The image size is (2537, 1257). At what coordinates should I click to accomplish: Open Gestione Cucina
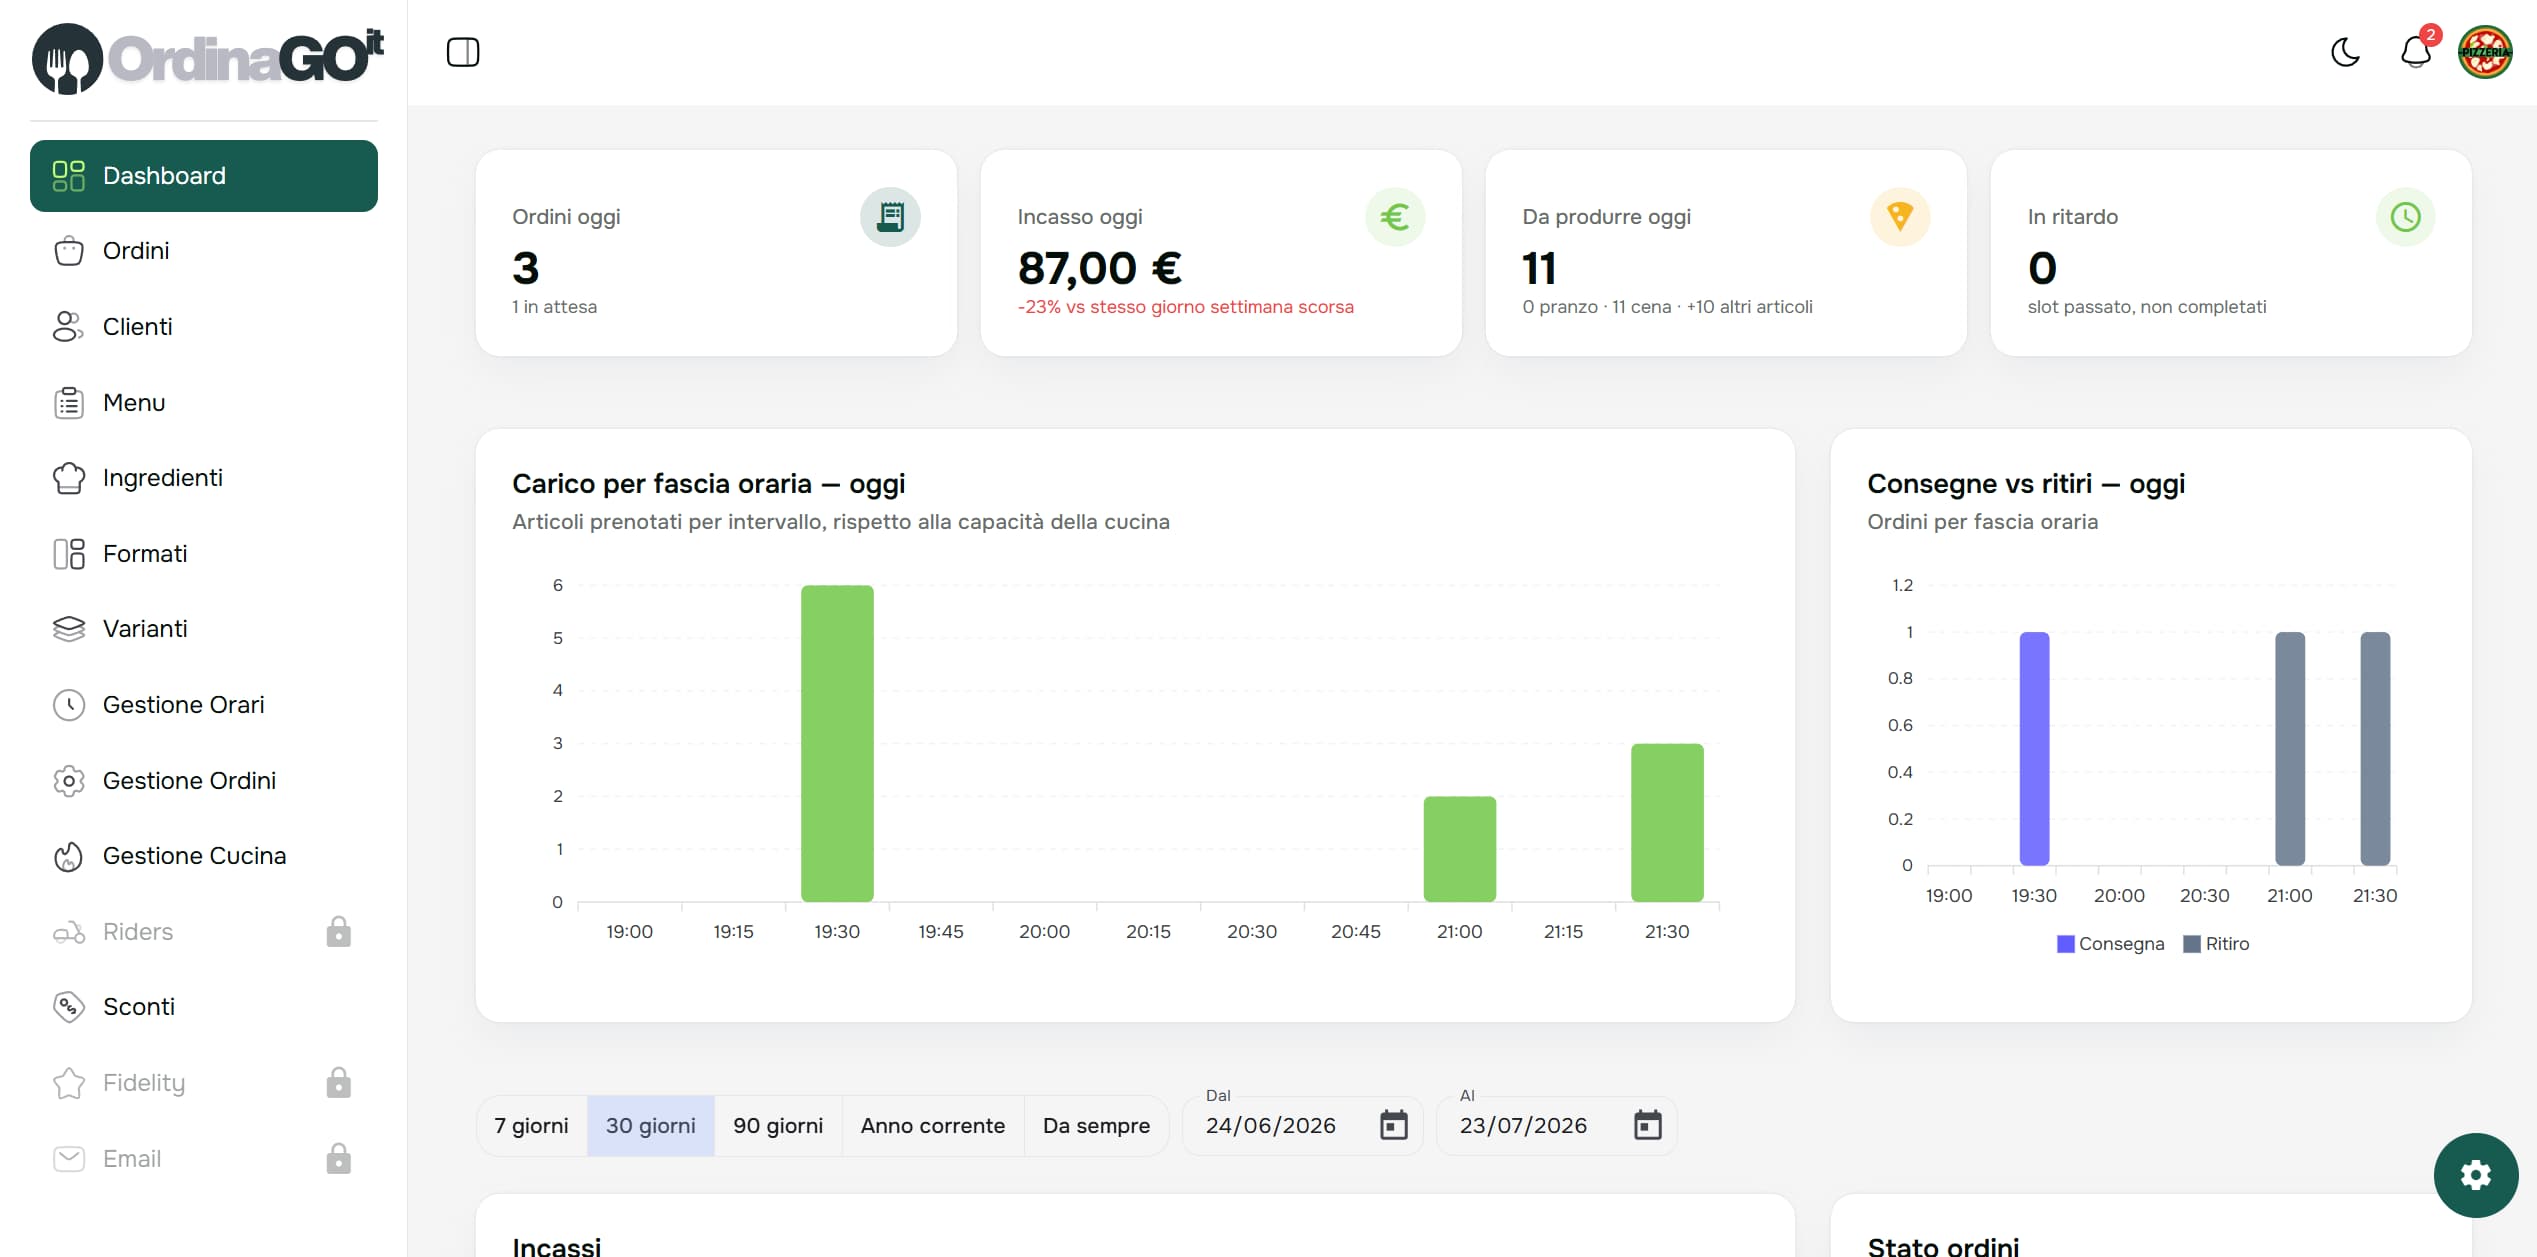[204, 856]
